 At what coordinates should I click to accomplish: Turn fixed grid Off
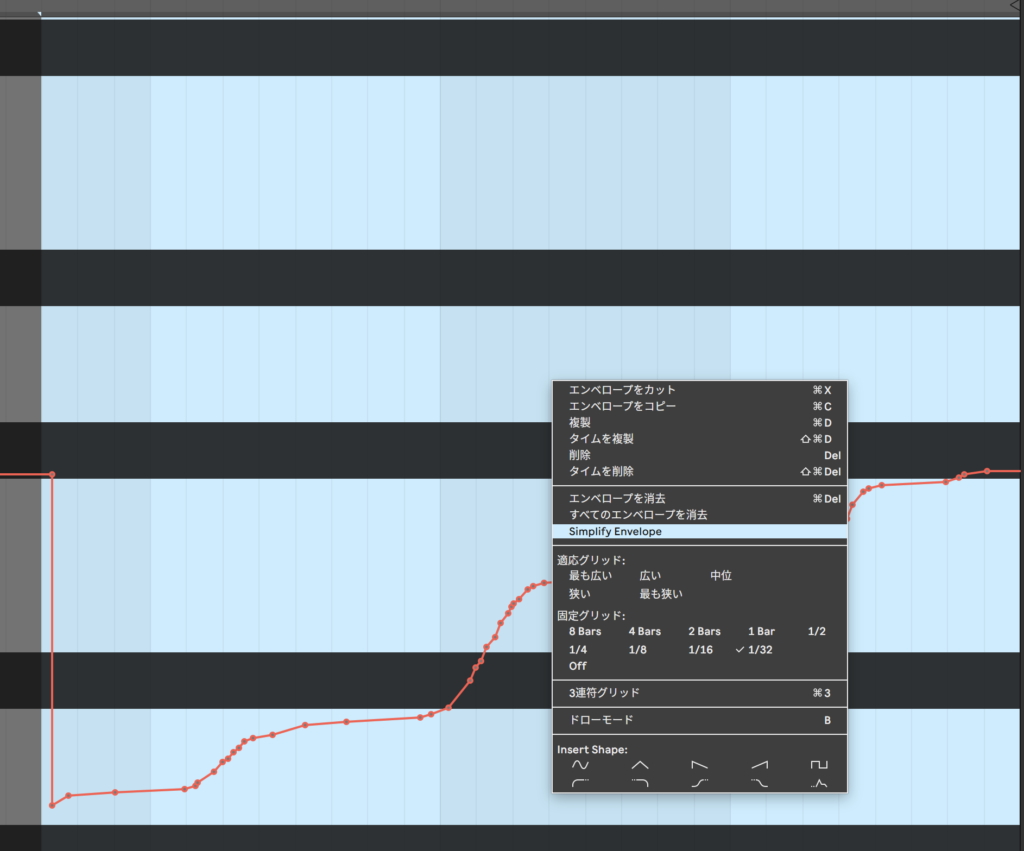point(578,666)
